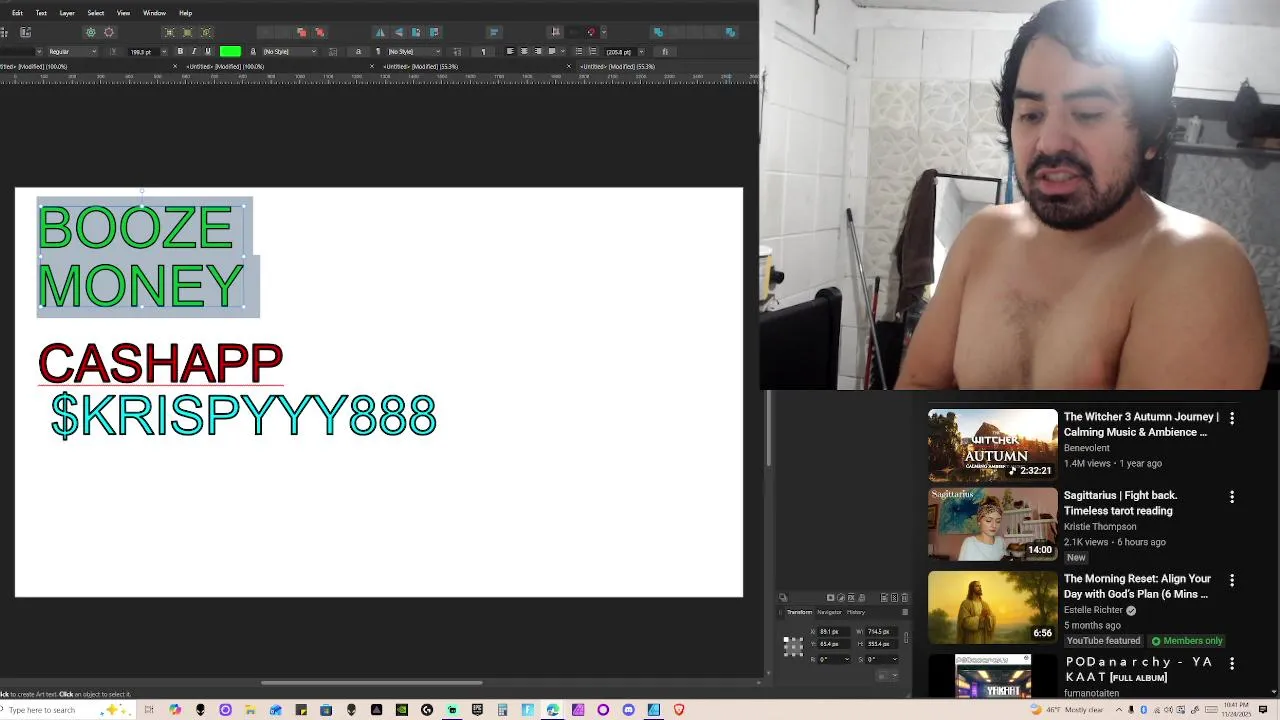
Task: Click the rotate counterclockwise toolbar icon
Action: 416,32
